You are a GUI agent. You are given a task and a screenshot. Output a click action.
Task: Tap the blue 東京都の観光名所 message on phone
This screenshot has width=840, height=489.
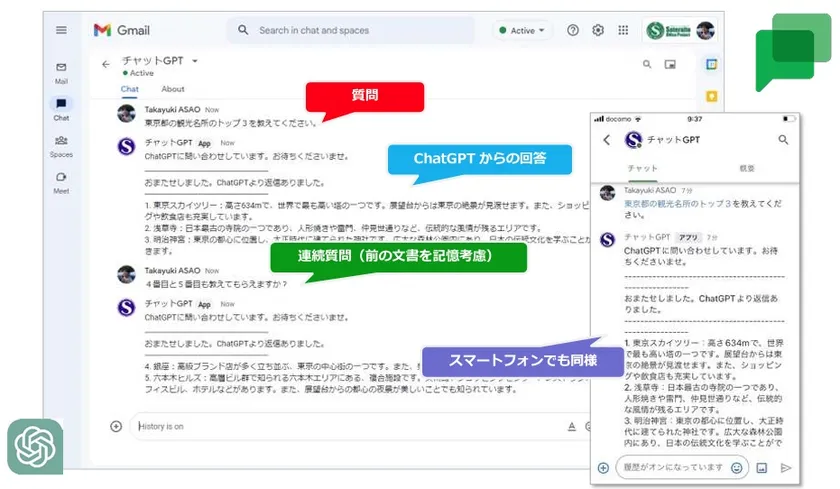click(x=703, y=209)
